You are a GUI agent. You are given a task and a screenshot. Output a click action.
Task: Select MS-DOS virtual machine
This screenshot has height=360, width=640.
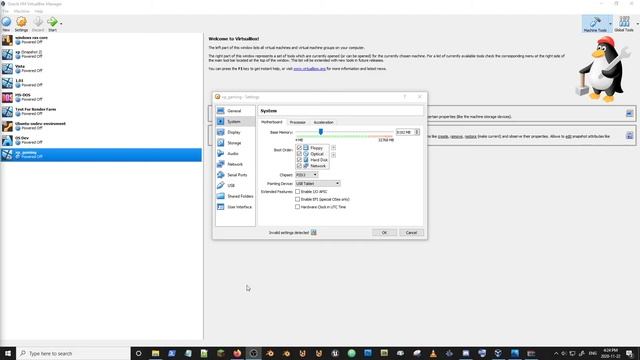tap(101, 97)
